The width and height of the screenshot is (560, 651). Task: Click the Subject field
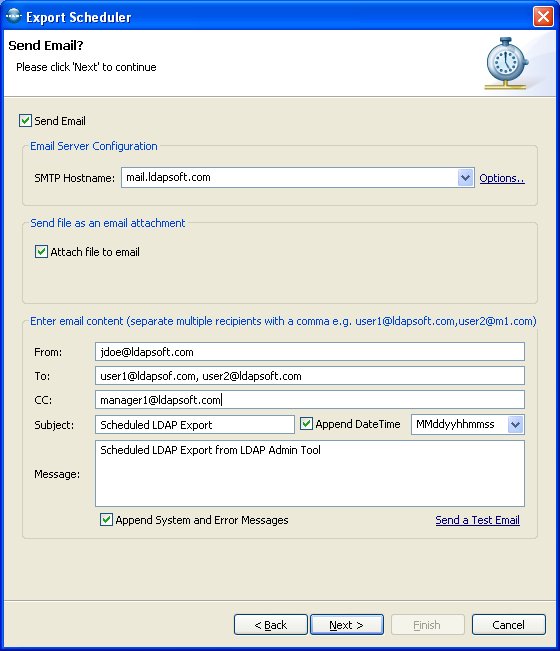(x=195, y=425)
